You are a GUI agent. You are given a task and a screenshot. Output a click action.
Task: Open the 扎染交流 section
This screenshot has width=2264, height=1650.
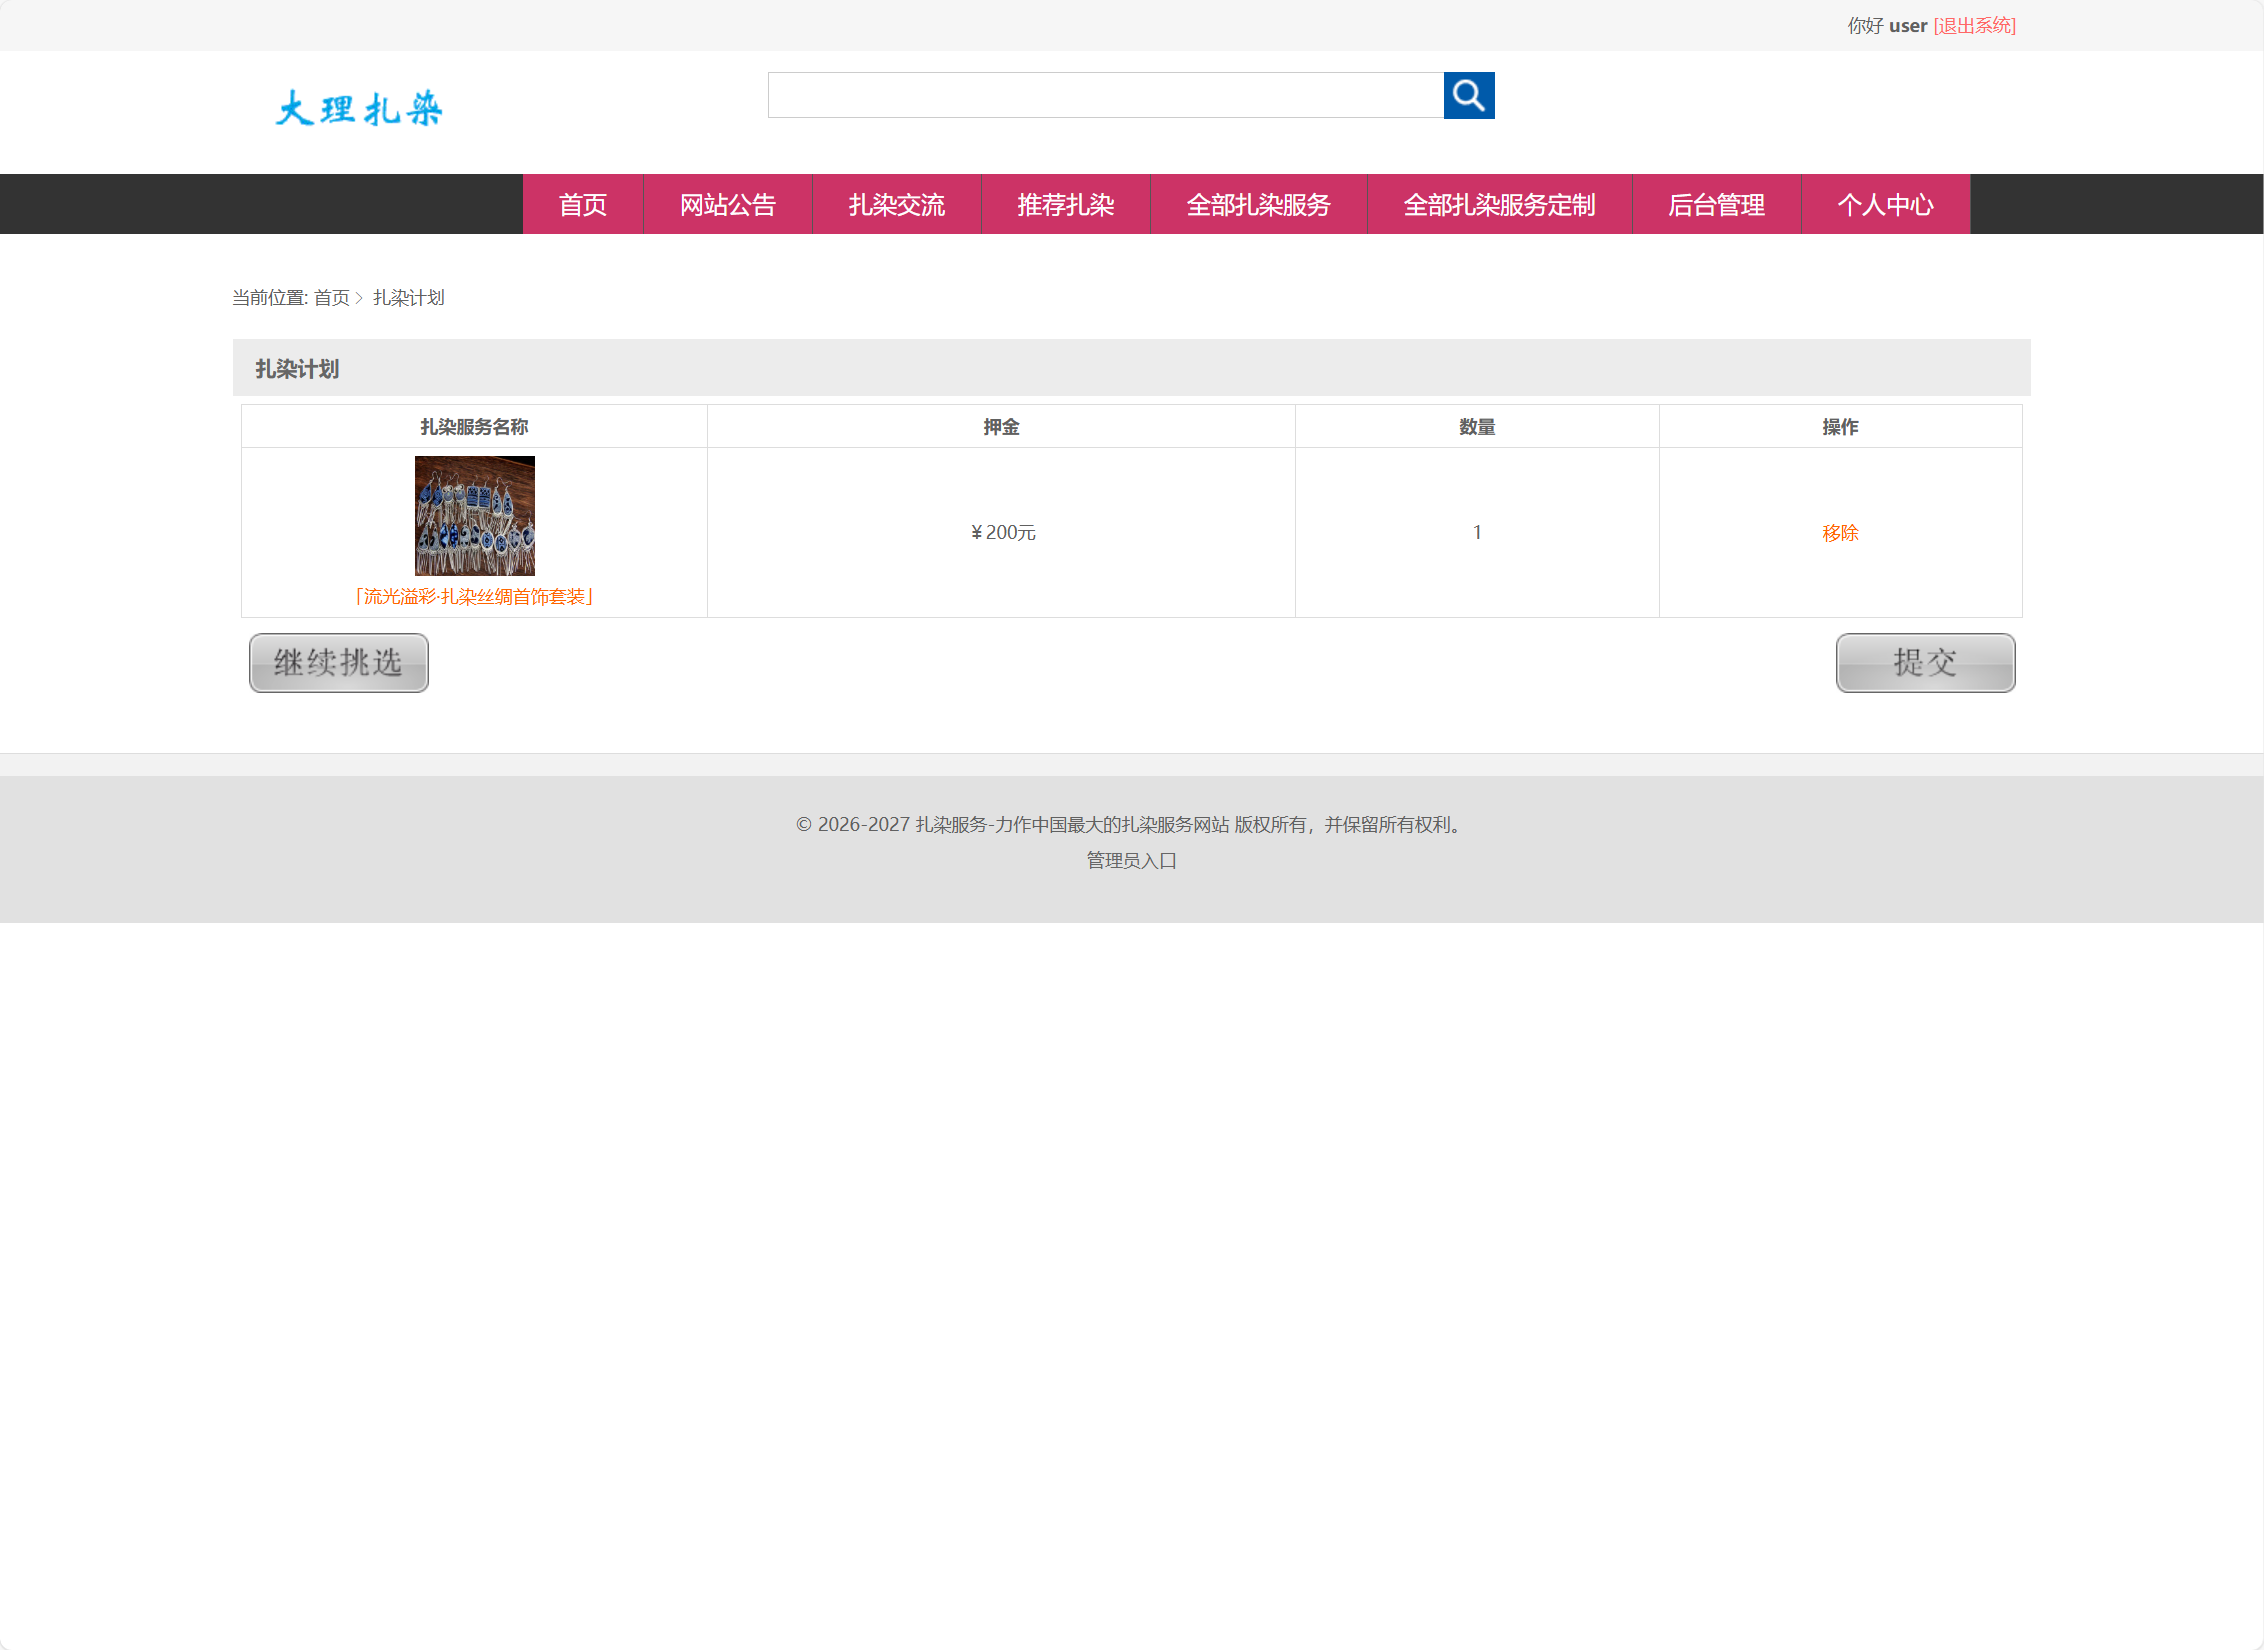896,204
